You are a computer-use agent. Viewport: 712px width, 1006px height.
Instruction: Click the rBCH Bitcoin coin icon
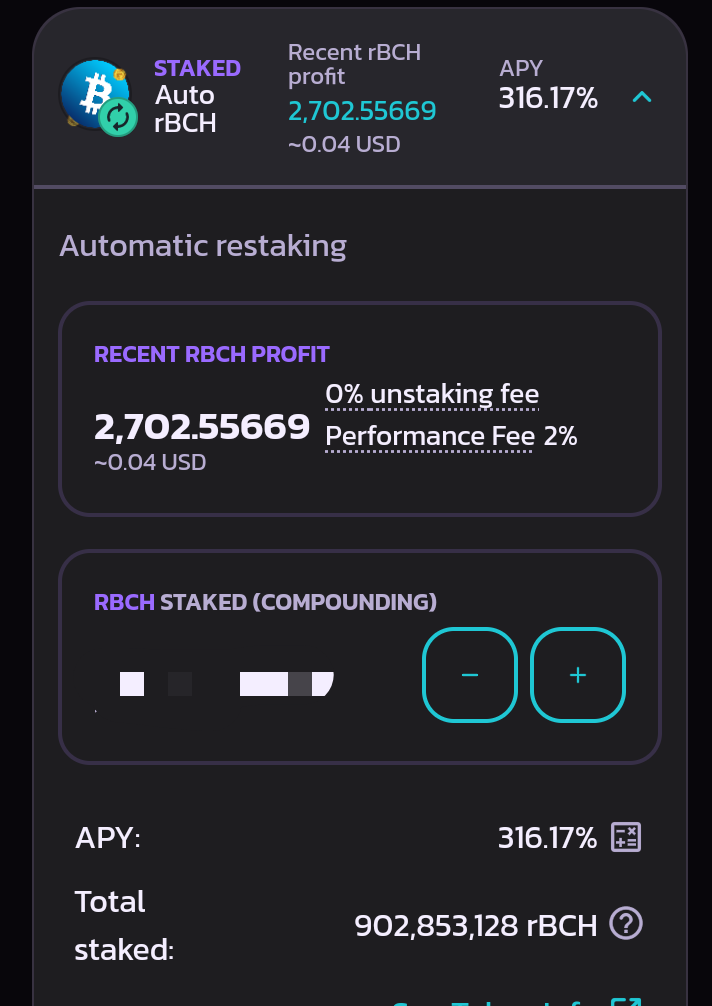coord(94,94)
